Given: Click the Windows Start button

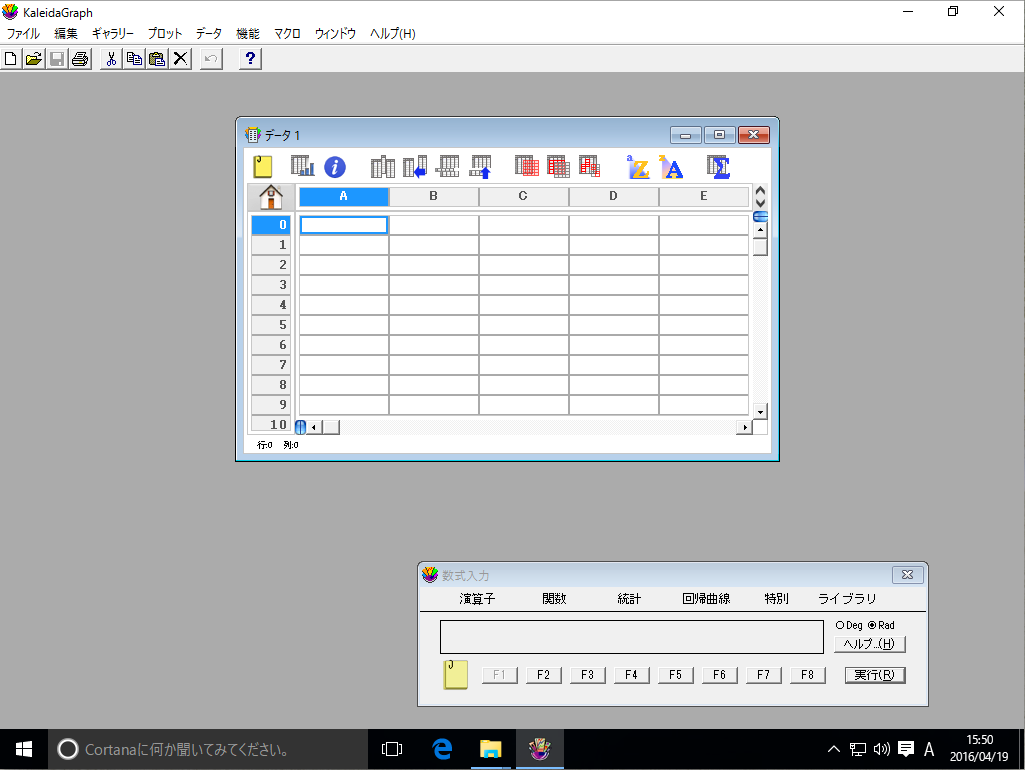Looking at the screenshot, I should tap(24, 749).
